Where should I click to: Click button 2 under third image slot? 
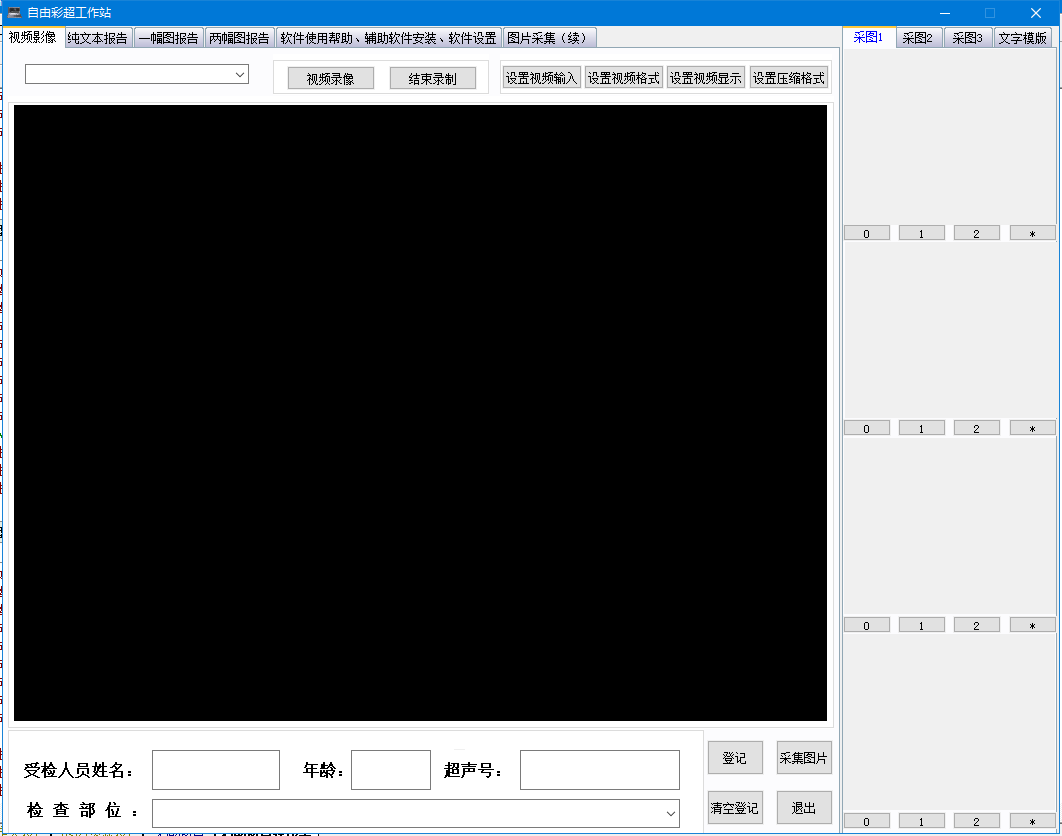(977, 625)
